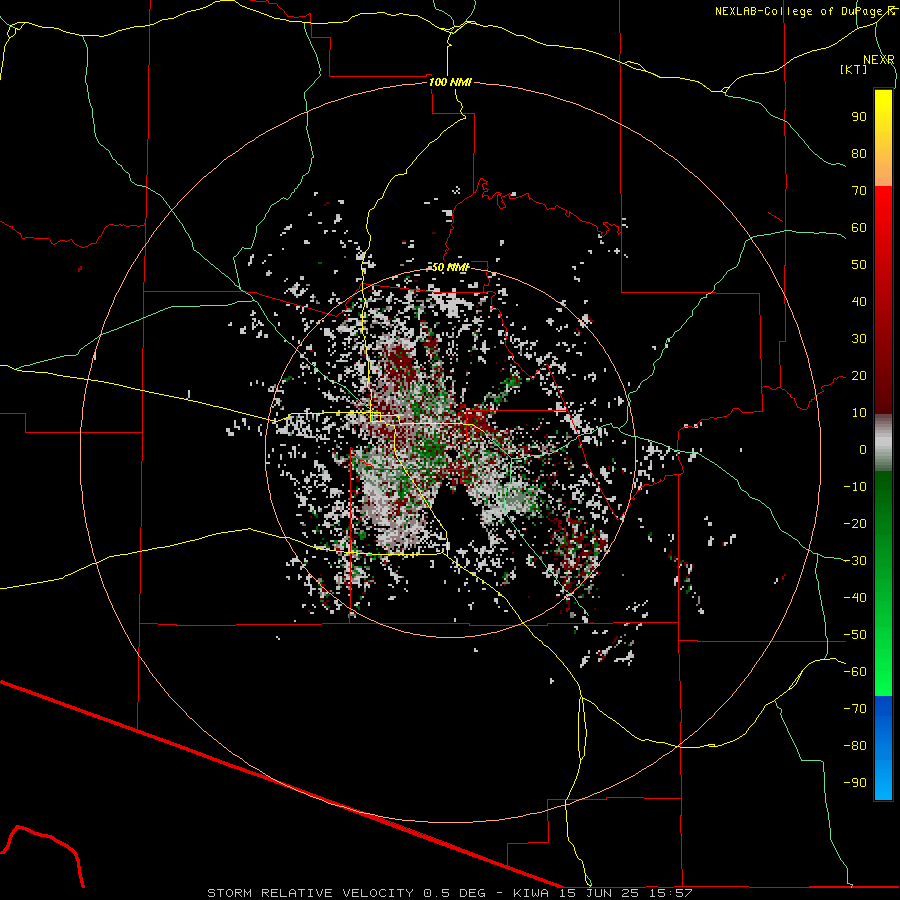Click the -90 value on velocity scale
The width and height of the screenshot is (900, 900).
point(855,783)
